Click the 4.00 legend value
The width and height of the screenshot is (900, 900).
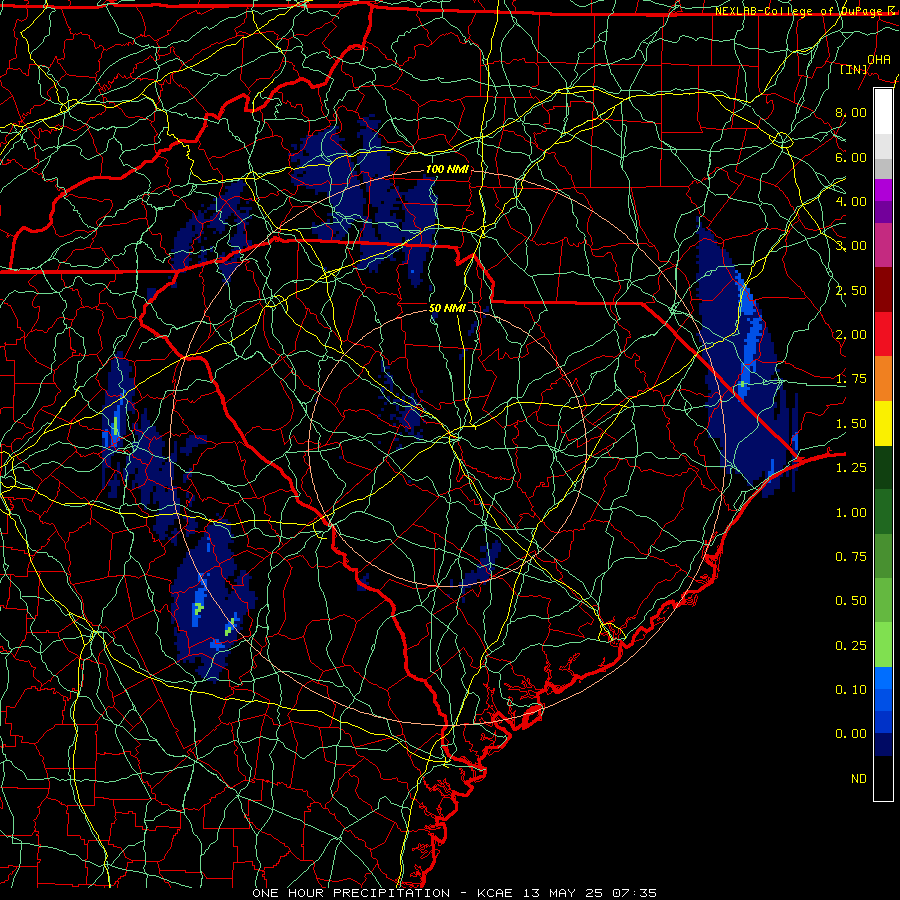851,201
